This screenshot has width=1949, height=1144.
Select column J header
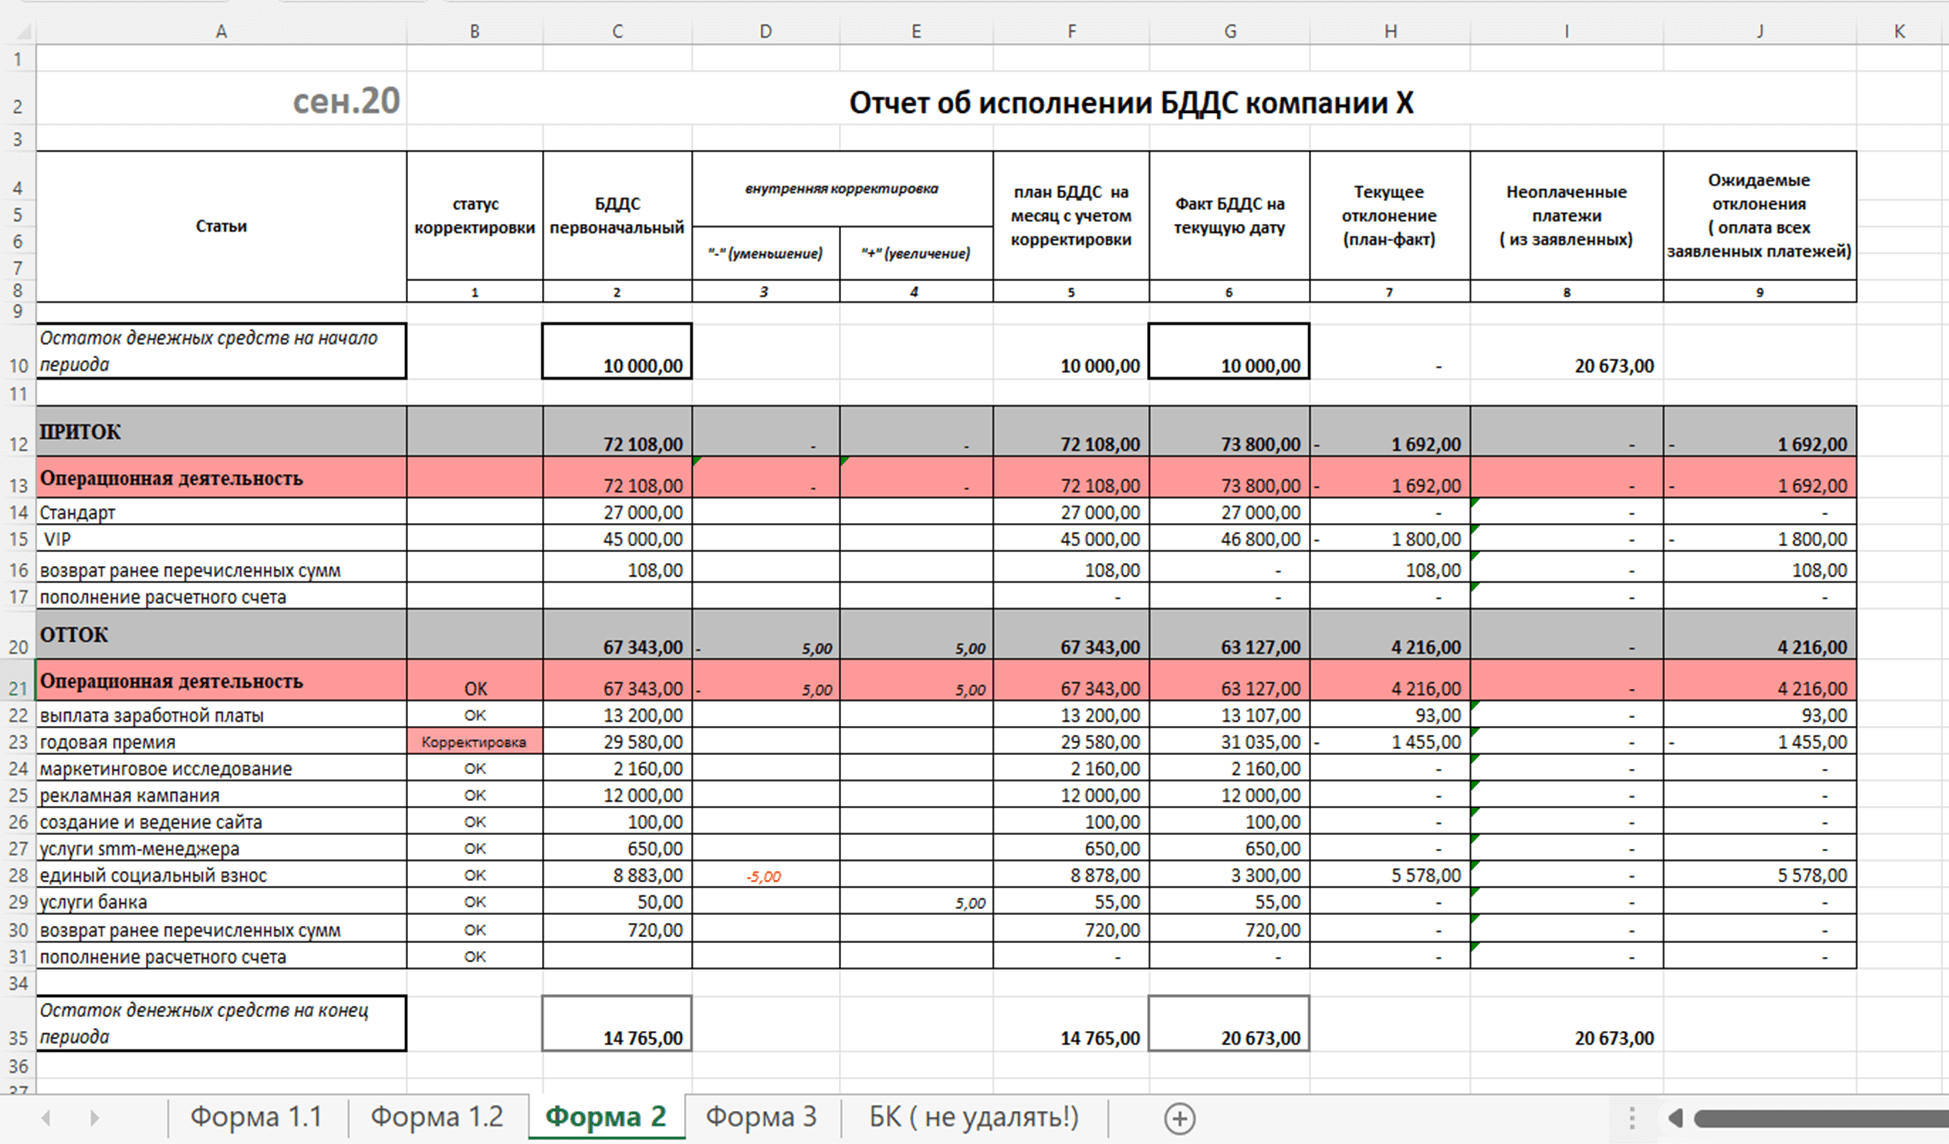[x=1760, y=32]
